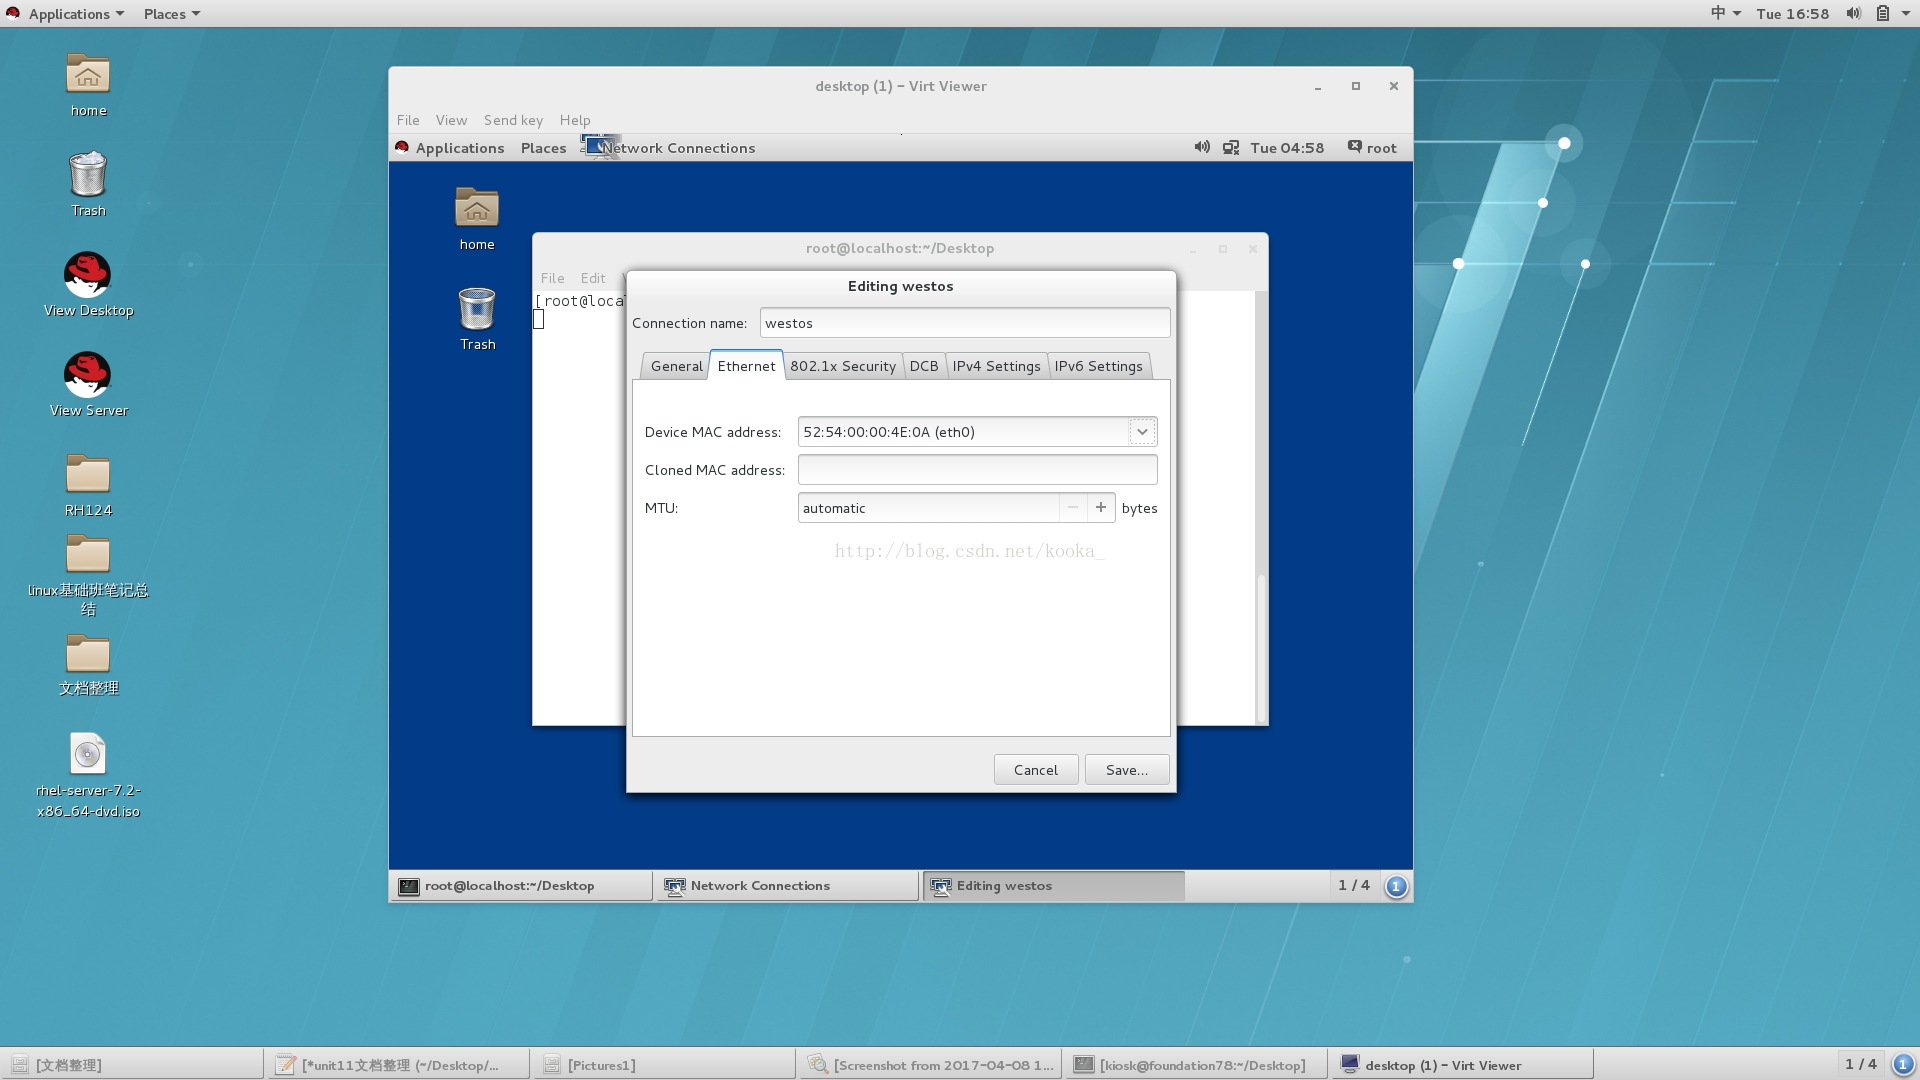Switch to host 文档整理 taskbar window
Screen dimensions: 1920x1080
coord(133,1065)
